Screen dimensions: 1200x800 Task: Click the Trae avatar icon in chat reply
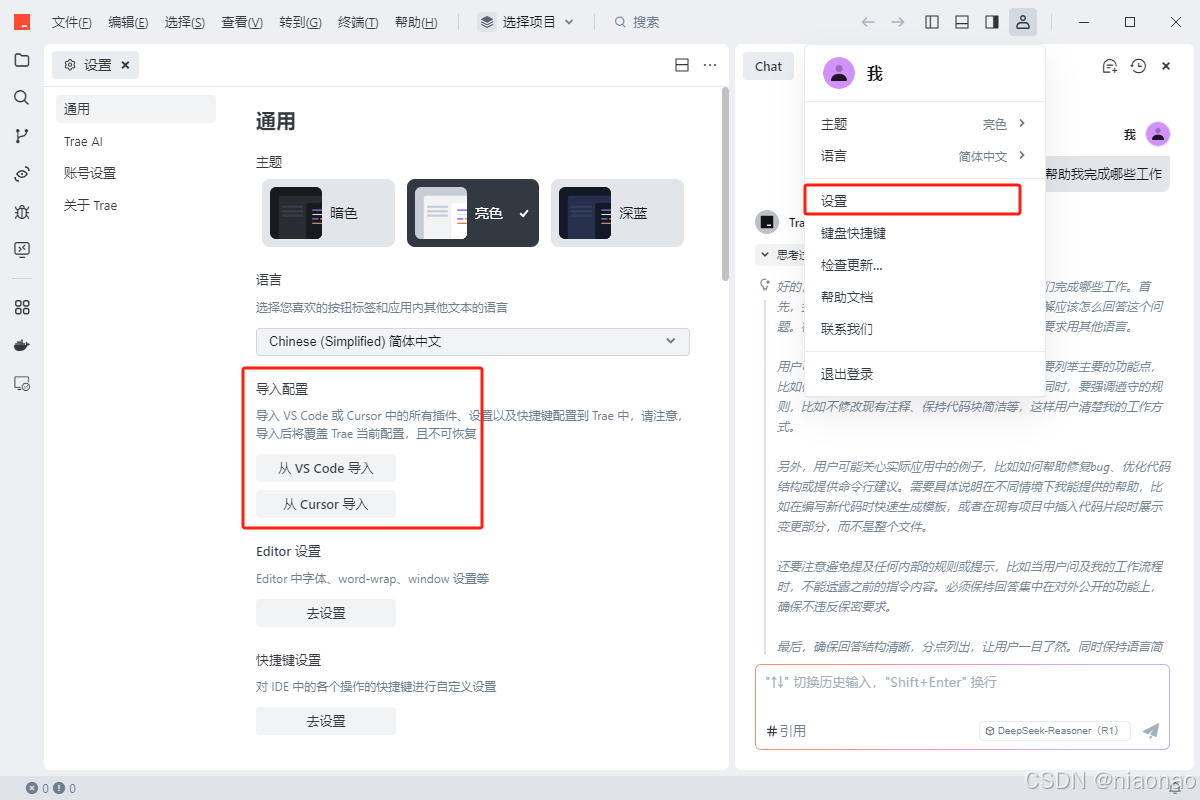click(x=767, y=222)
